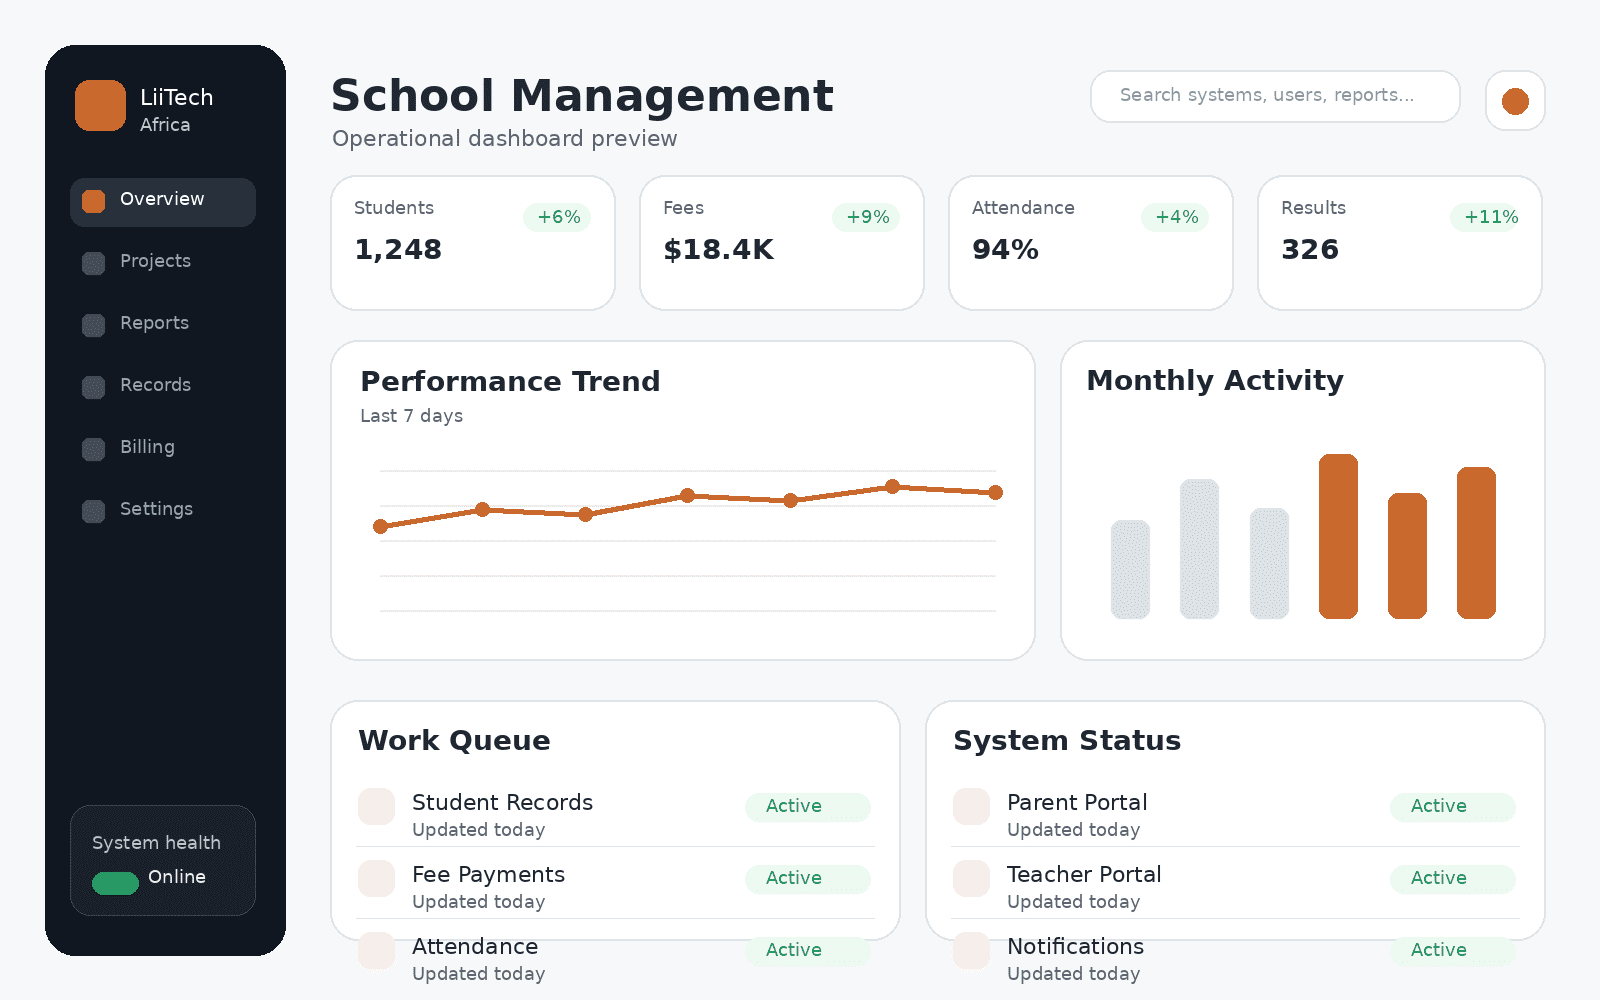Image resolution: width=1600 pixels, height=1000 pixels.
Task: Open the Projects menu item
Action: [163, 264]
